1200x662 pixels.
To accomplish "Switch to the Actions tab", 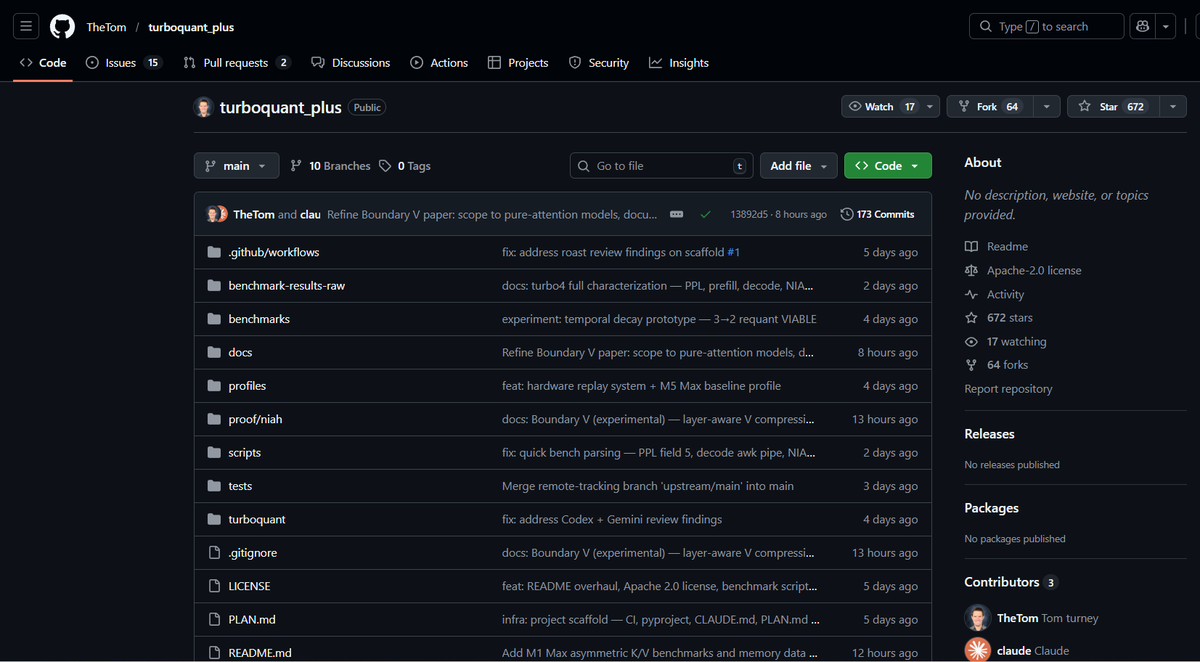I will point(439,62).
